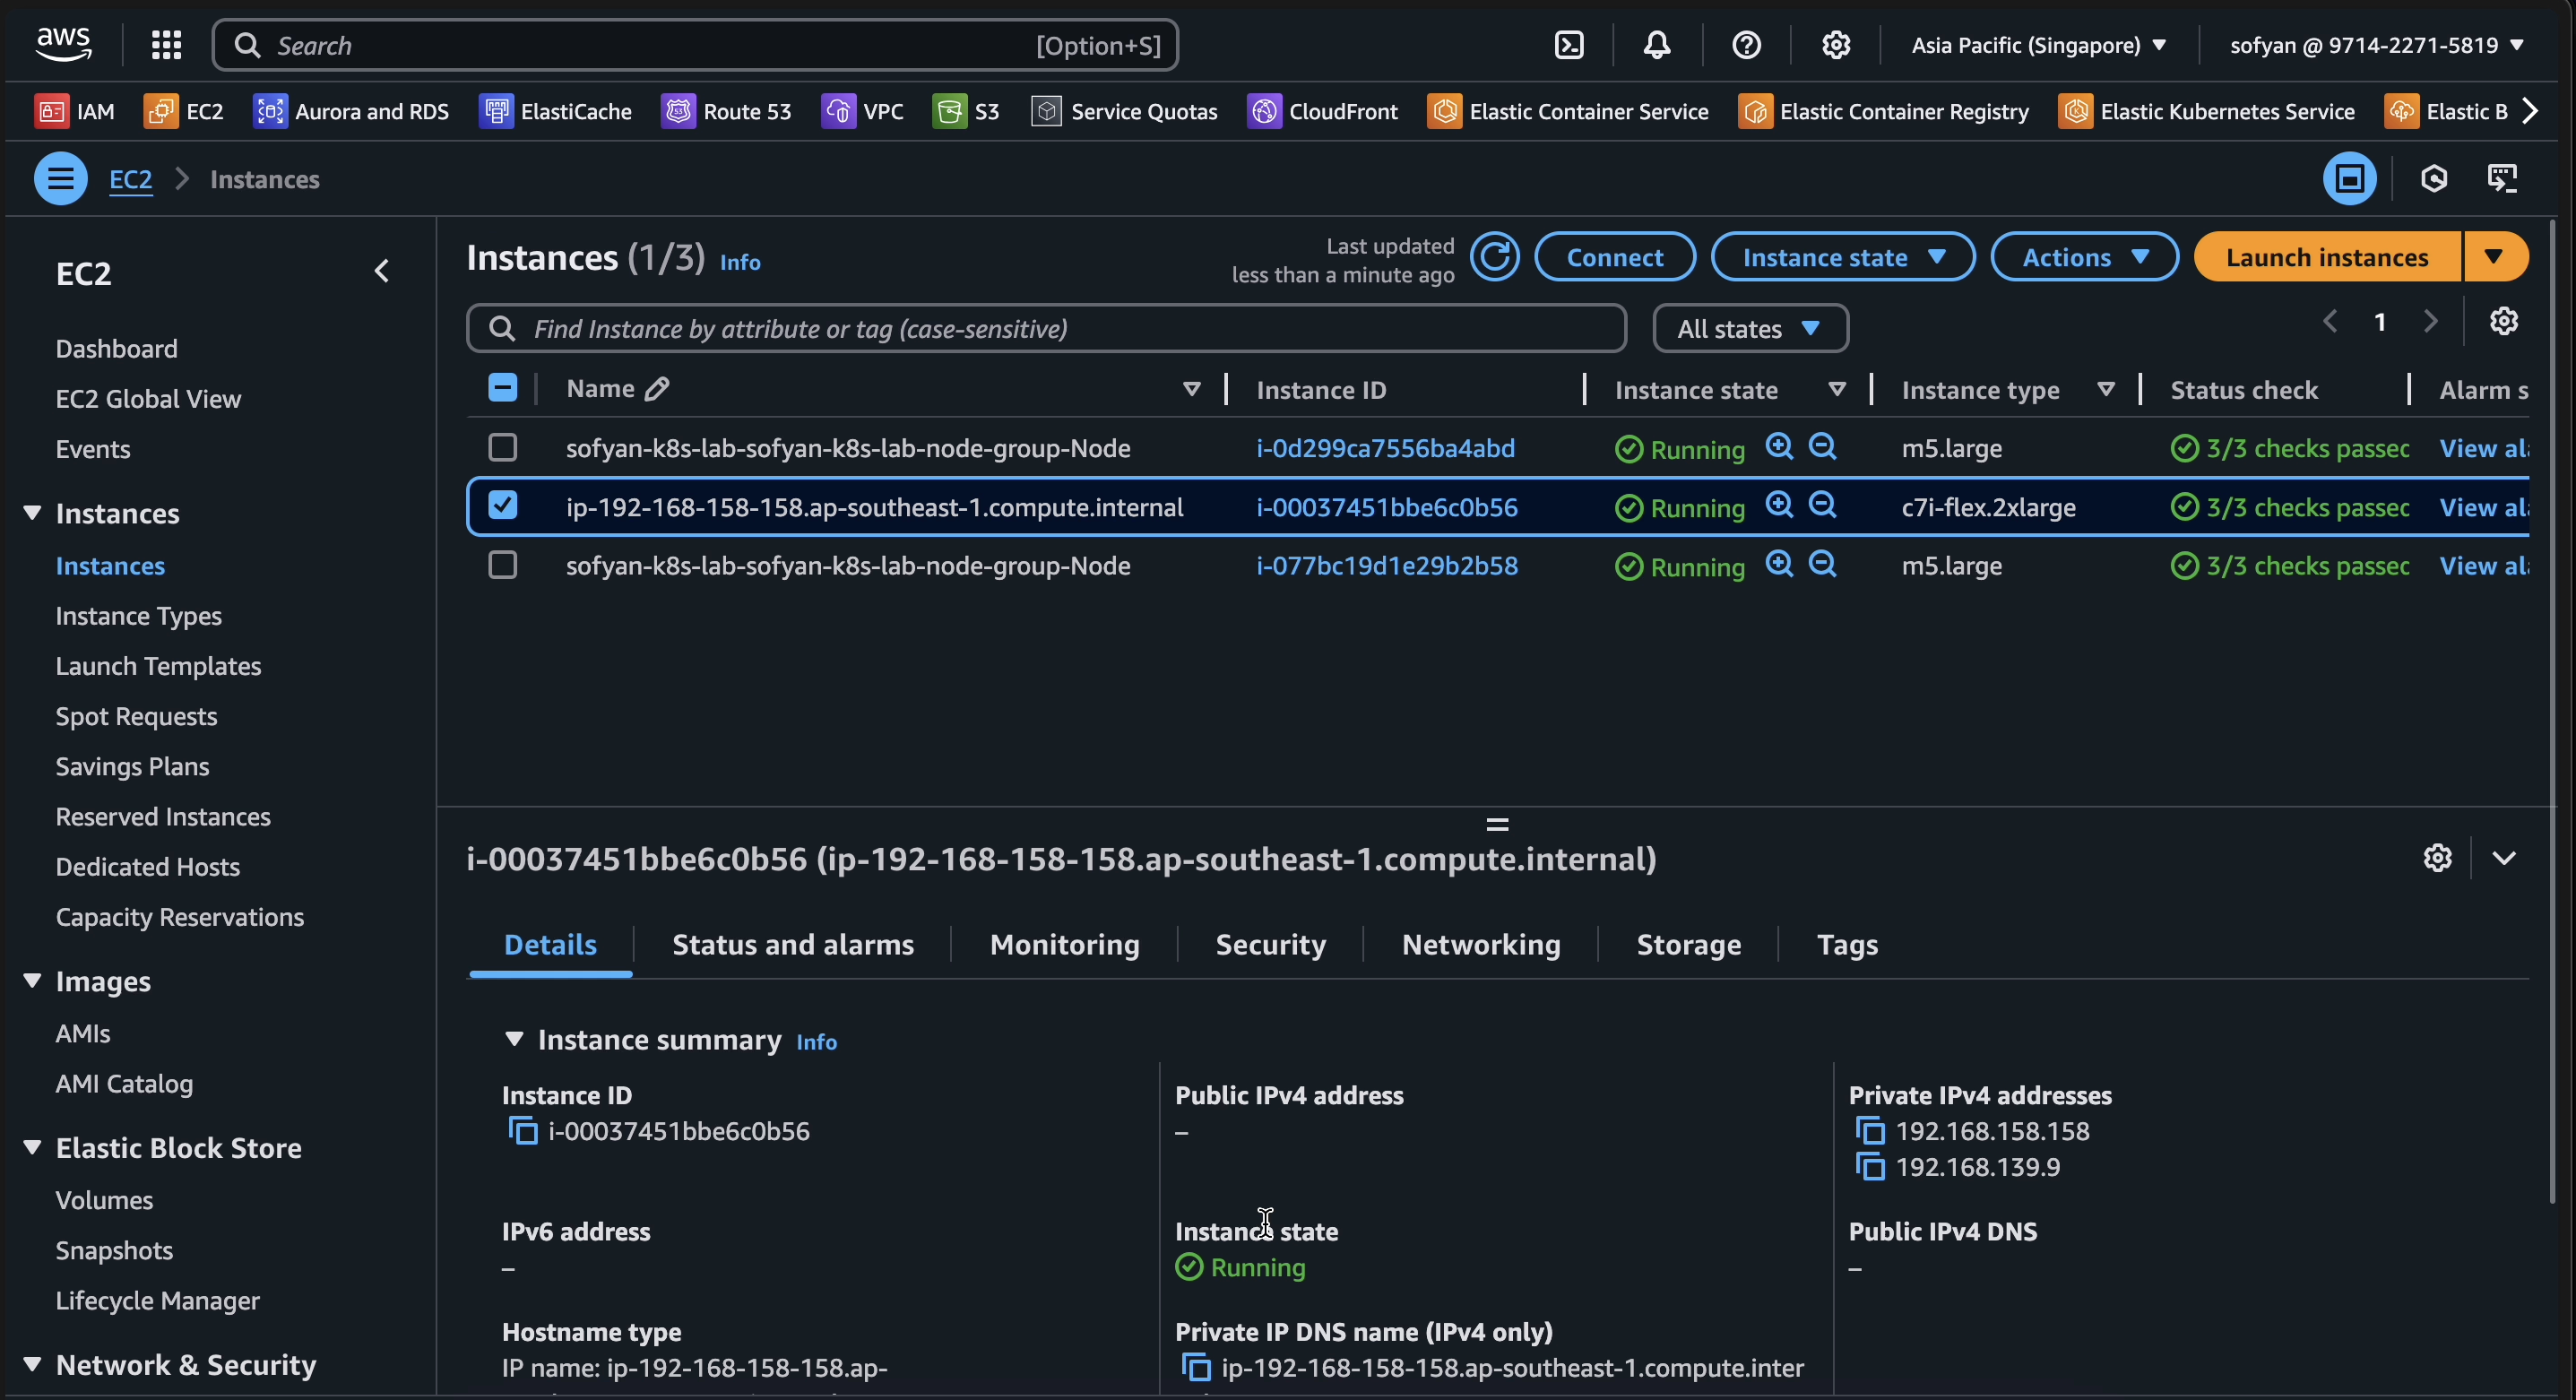
Task: Open Elastic Container Service shortcut
Action: 1568,111
